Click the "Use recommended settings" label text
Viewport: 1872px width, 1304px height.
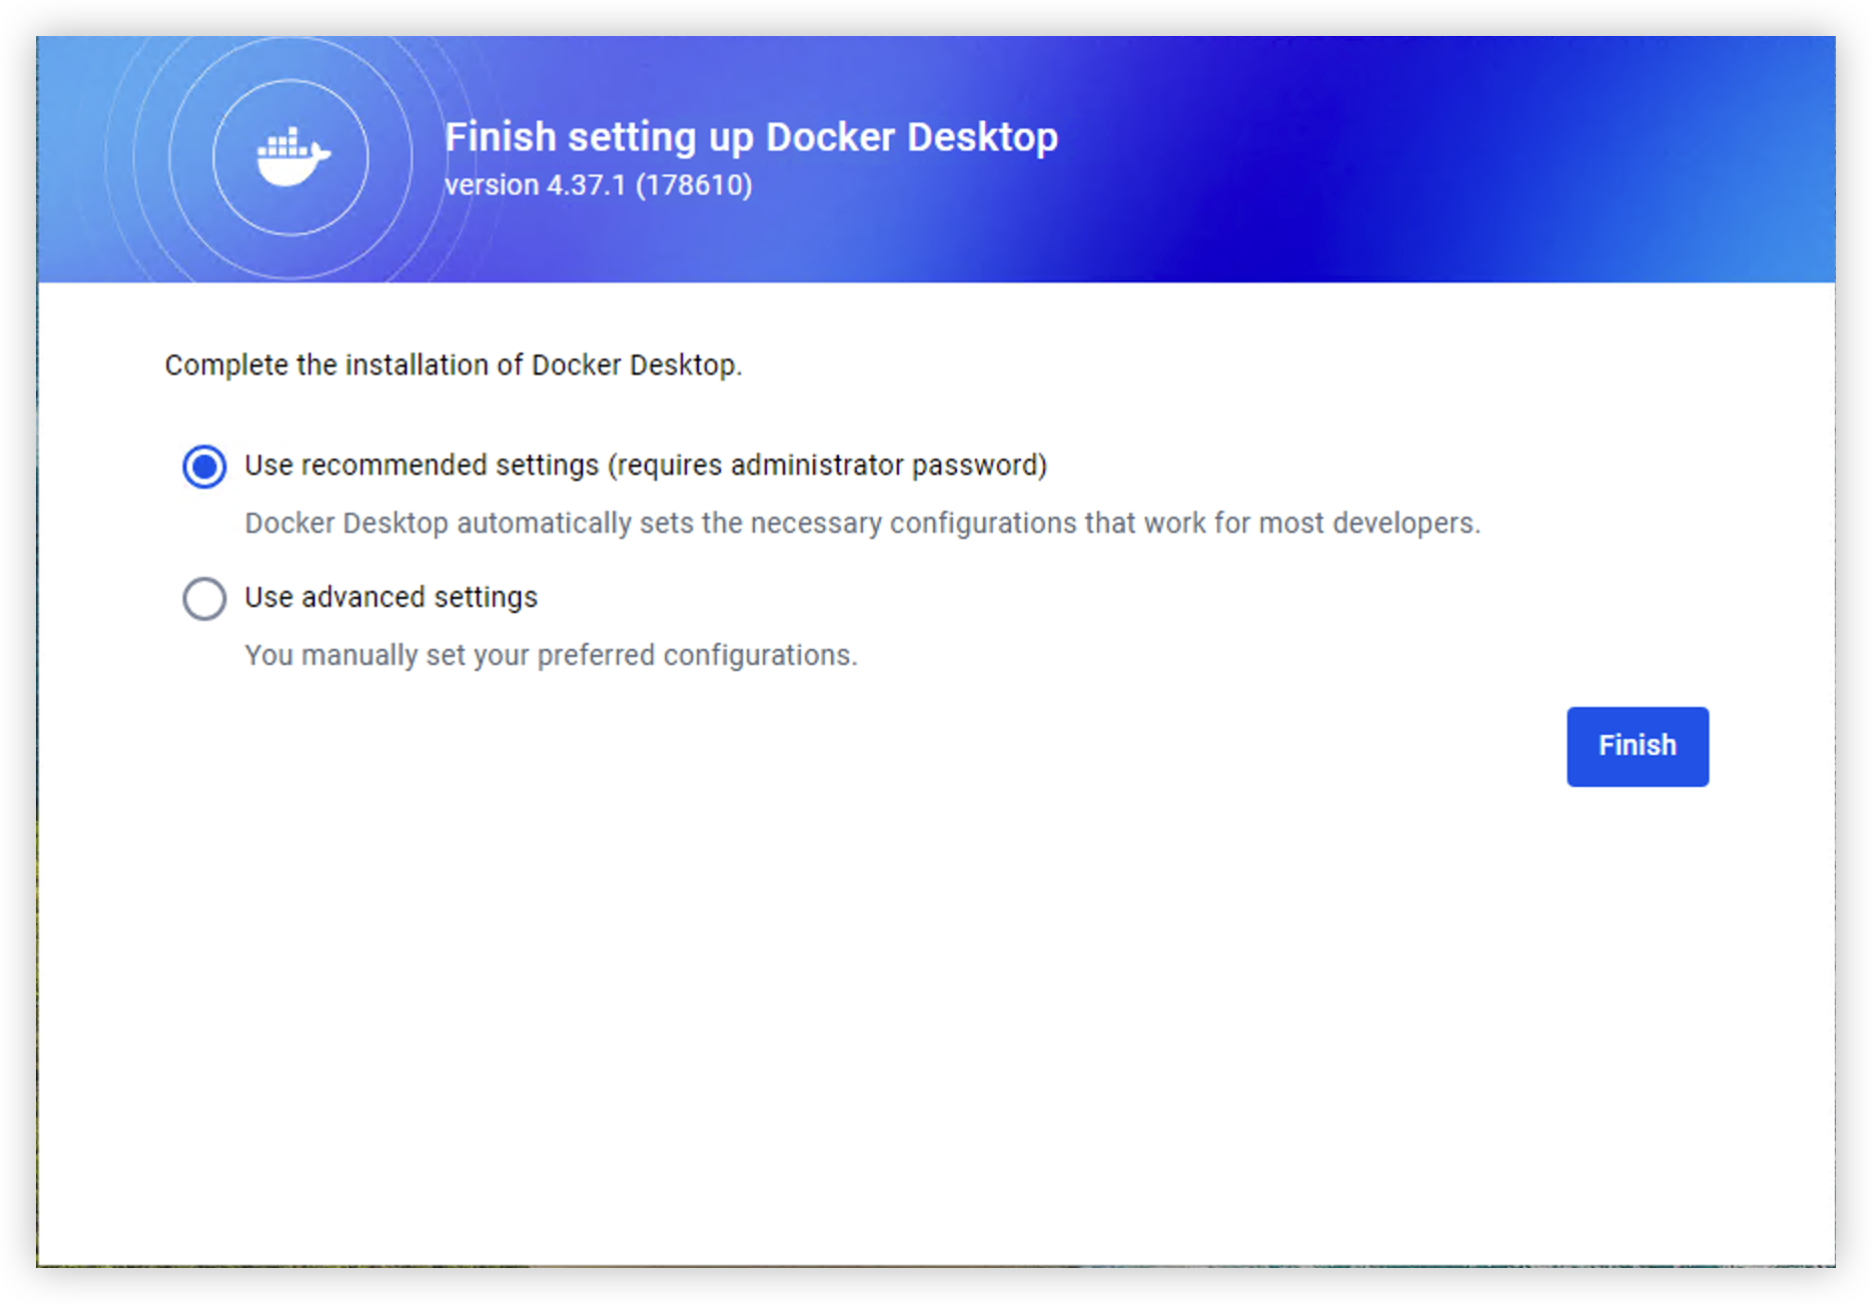645,465
